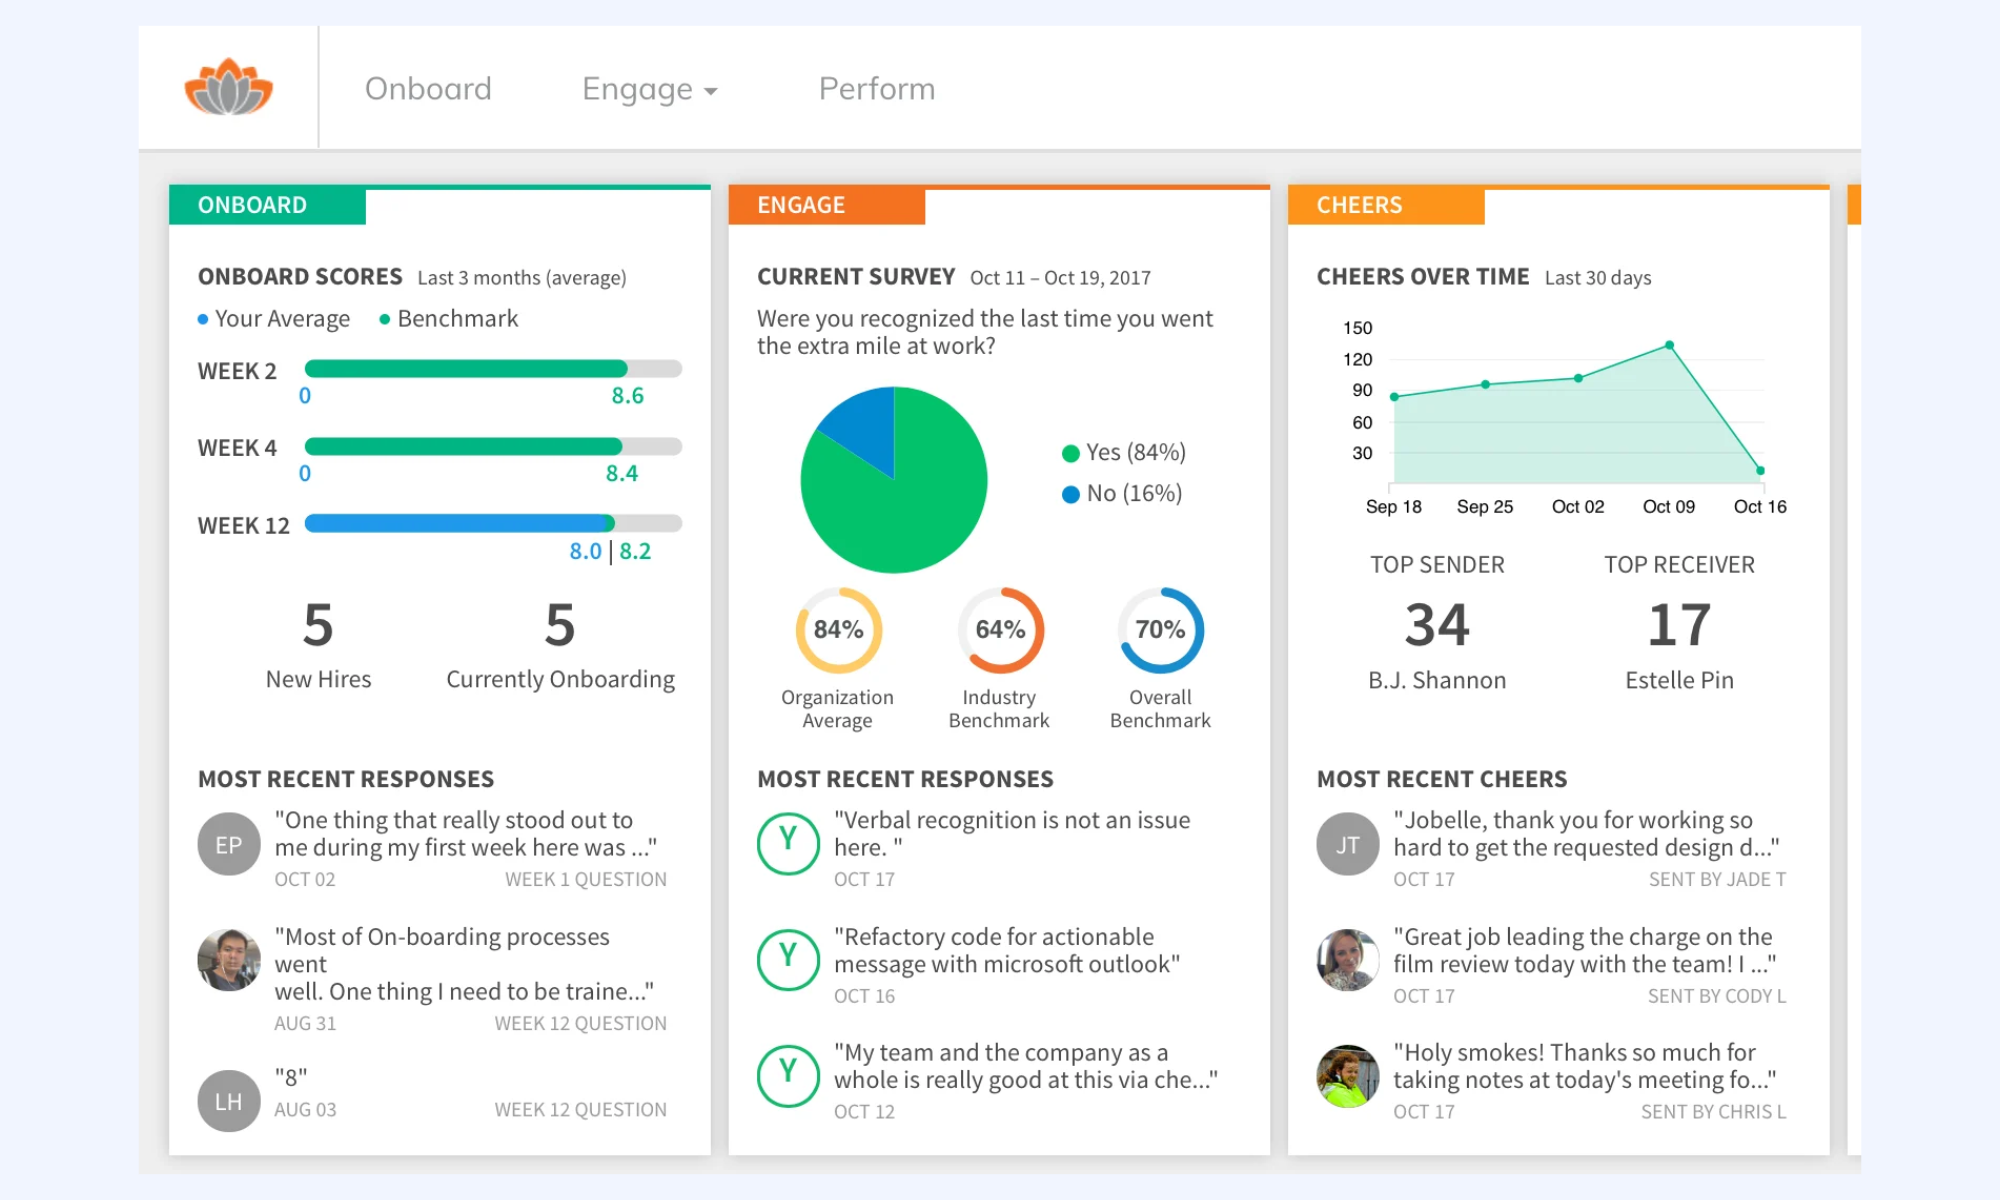Open the 'Holy smokes! Thanks so much' cheer
Viewport: 2000px width, 1200px height.
pyautogui.click(x=1585, y=1067)
